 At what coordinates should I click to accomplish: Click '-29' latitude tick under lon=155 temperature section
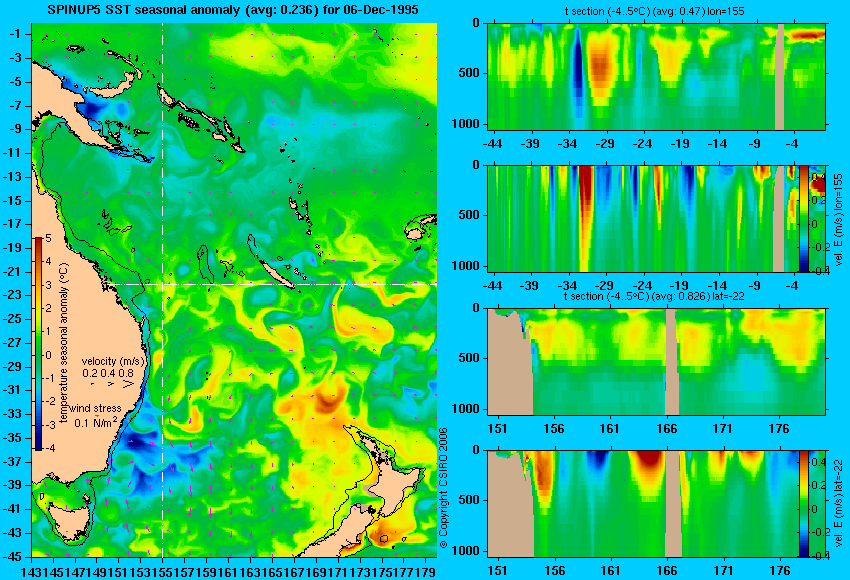[604, 144]
